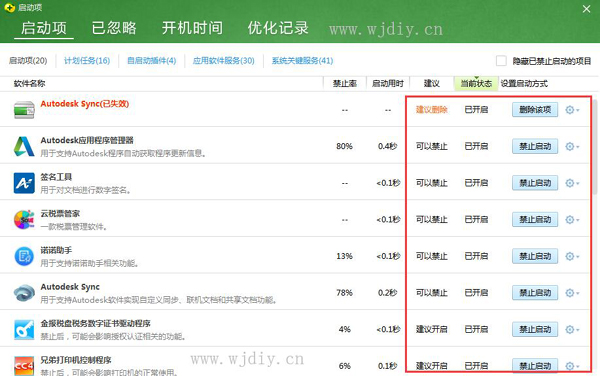This screenshot has height=376, width=600.
Task: Click the Autodesk应用程序管理器 logo icon
Action: [24, 146]
